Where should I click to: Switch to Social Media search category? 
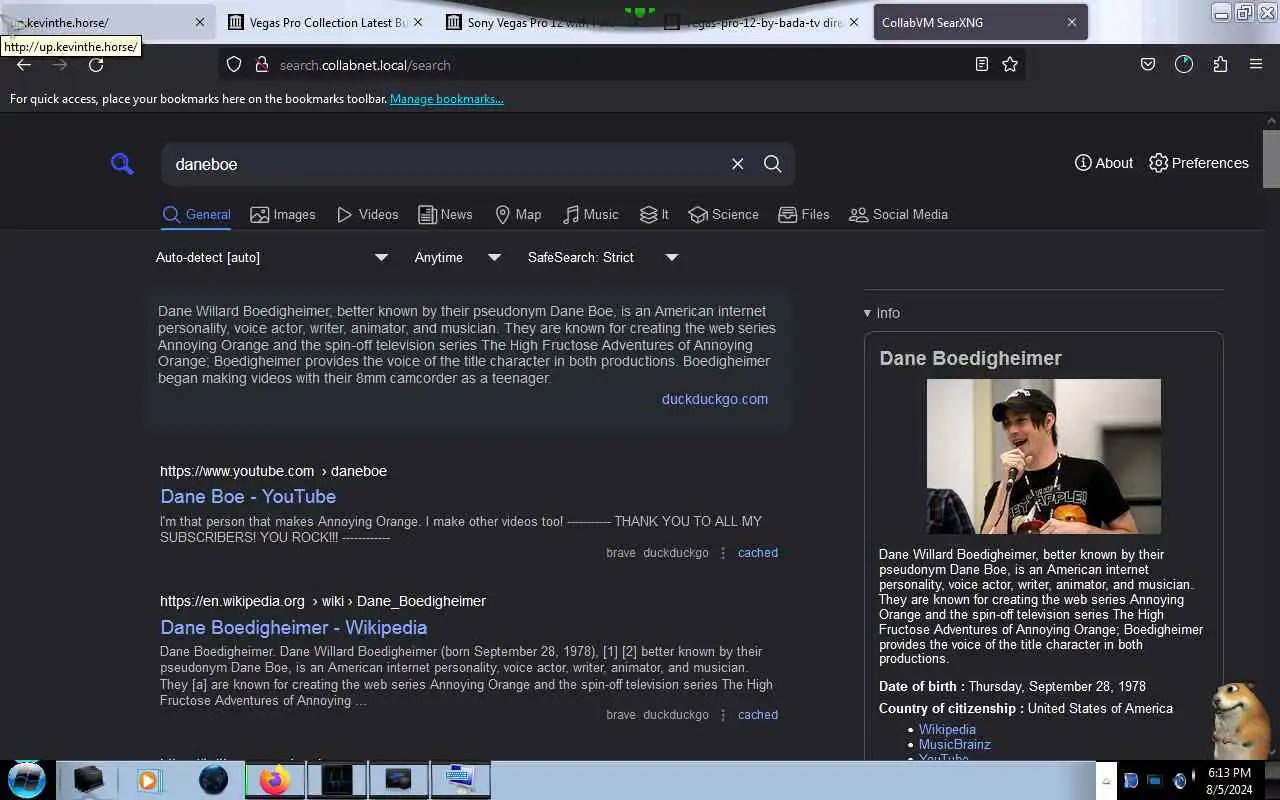point(898,214)
